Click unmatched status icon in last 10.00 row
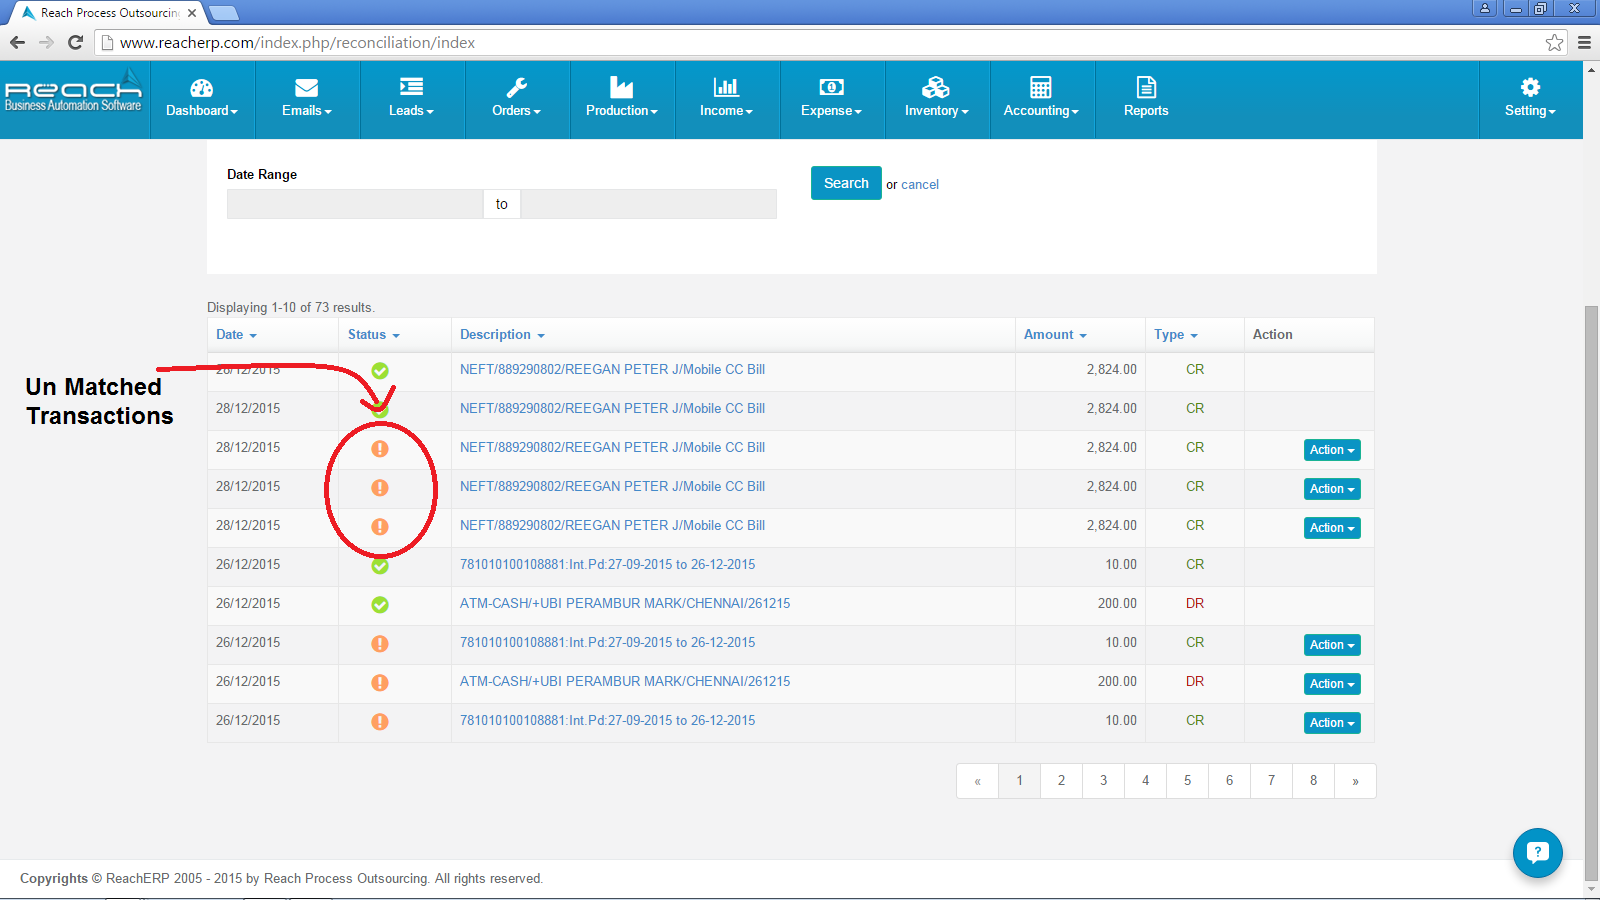The height and width of the screenshot is (900, 1600). click(x=380, y=722)
